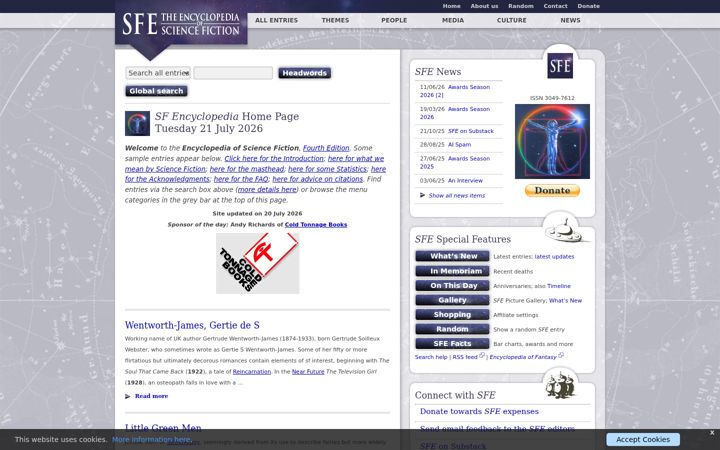Open Contact in the top bar

pos(555,6)
